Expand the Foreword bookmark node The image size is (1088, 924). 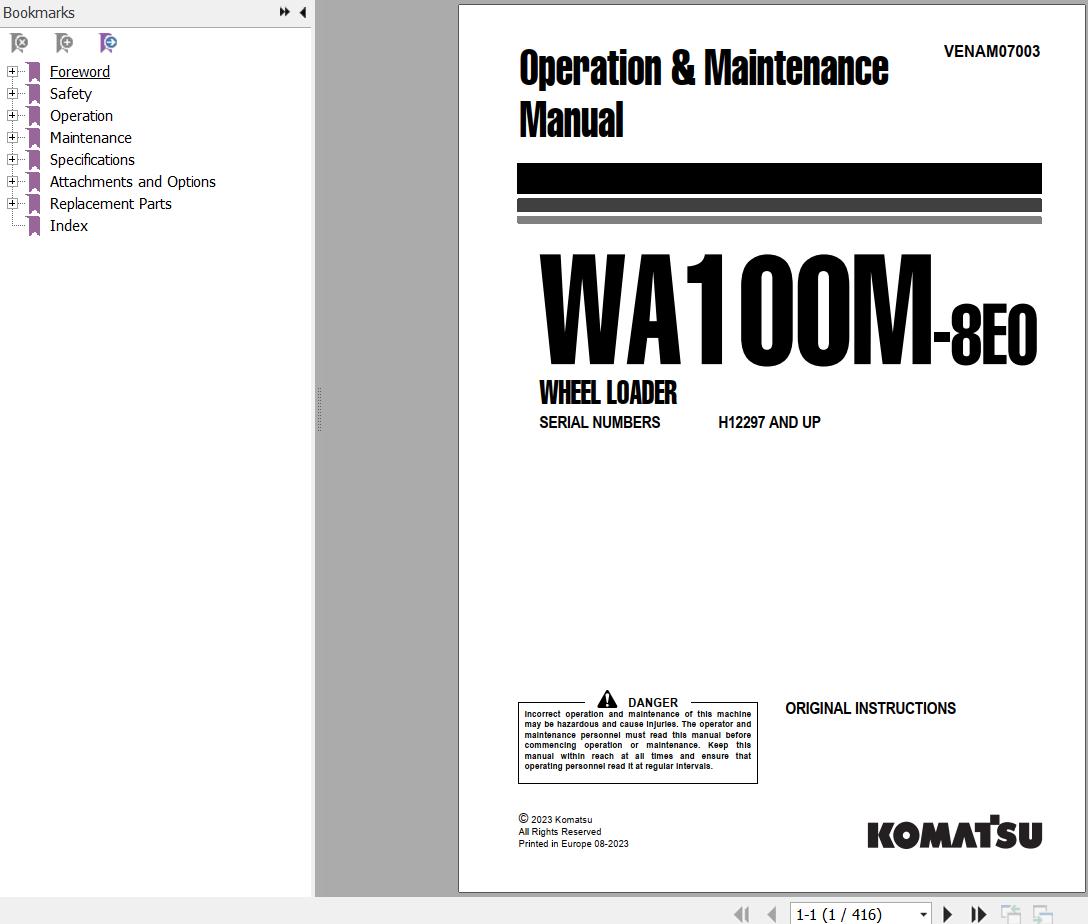point(12,71)
